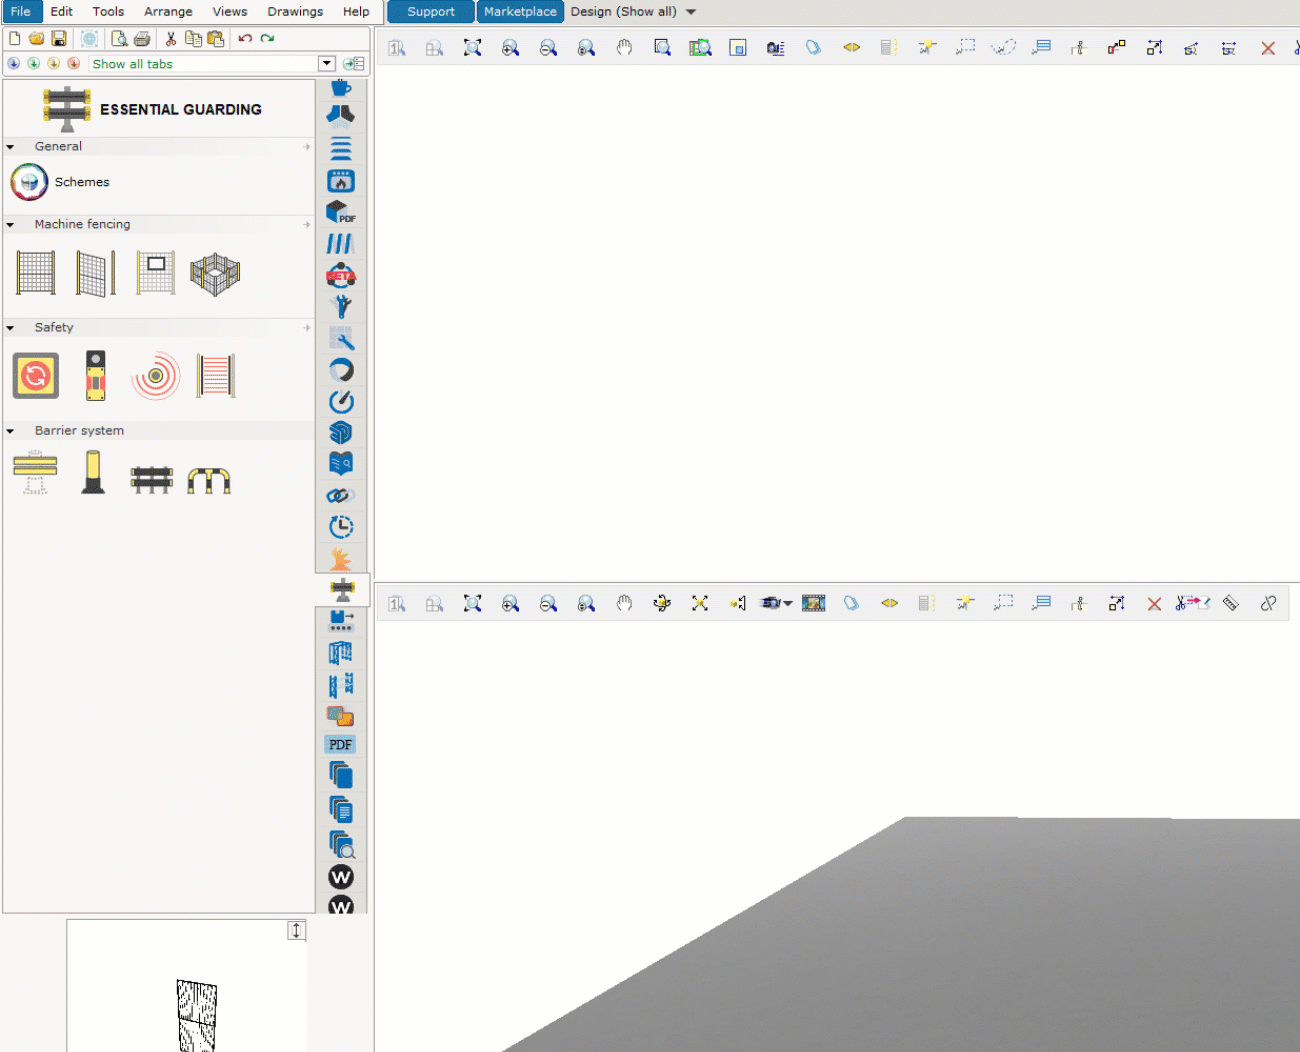1300x1052 pixels.
Task: Open the Arrange menu
Action: 168,11
